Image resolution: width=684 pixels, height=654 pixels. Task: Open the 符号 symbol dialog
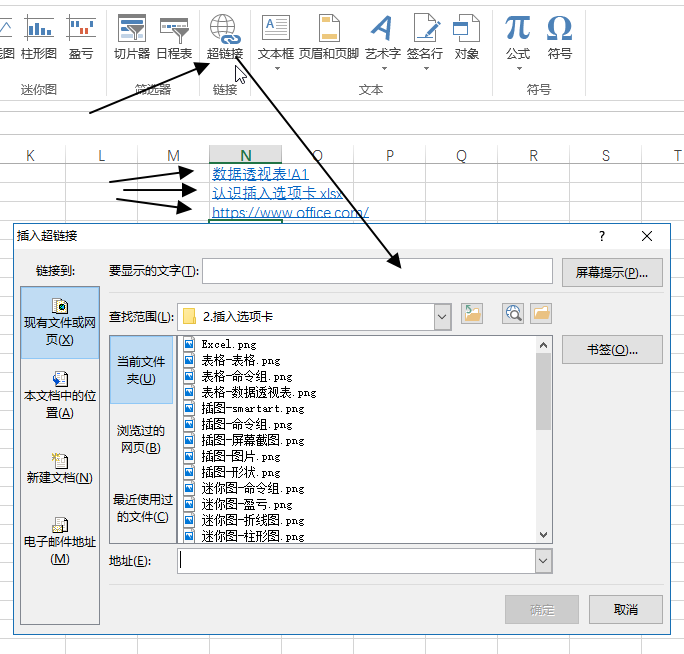tap(560, 36)
